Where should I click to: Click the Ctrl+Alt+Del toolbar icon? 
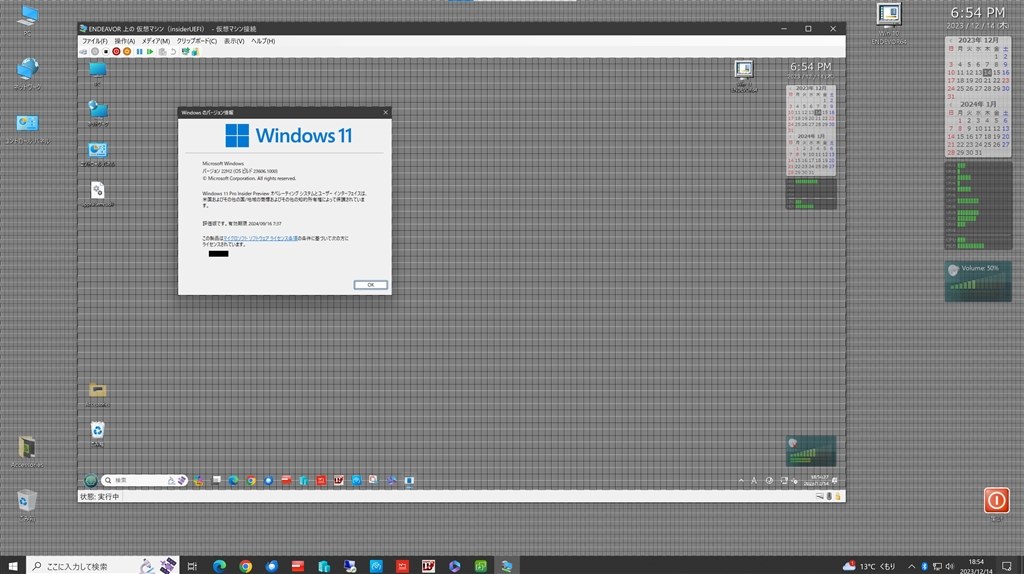point(83,52)
